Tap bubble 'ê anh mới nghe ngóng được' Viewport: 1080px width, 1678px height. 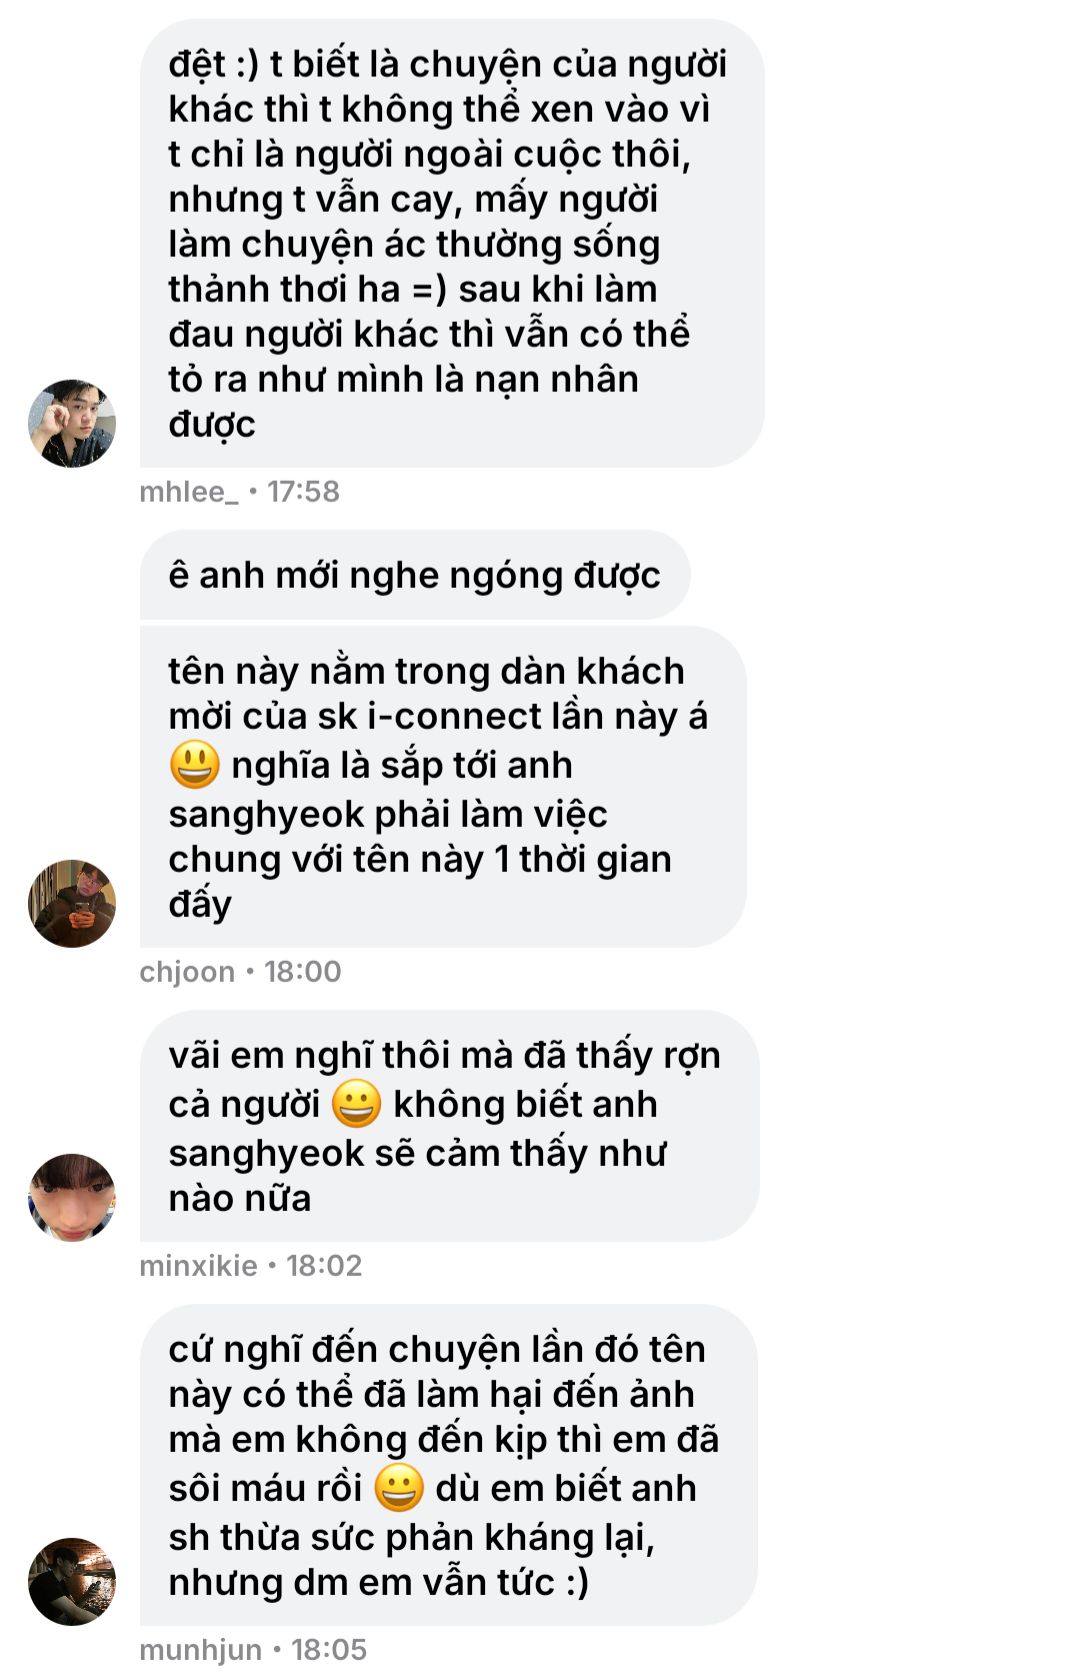pos(415,575)
